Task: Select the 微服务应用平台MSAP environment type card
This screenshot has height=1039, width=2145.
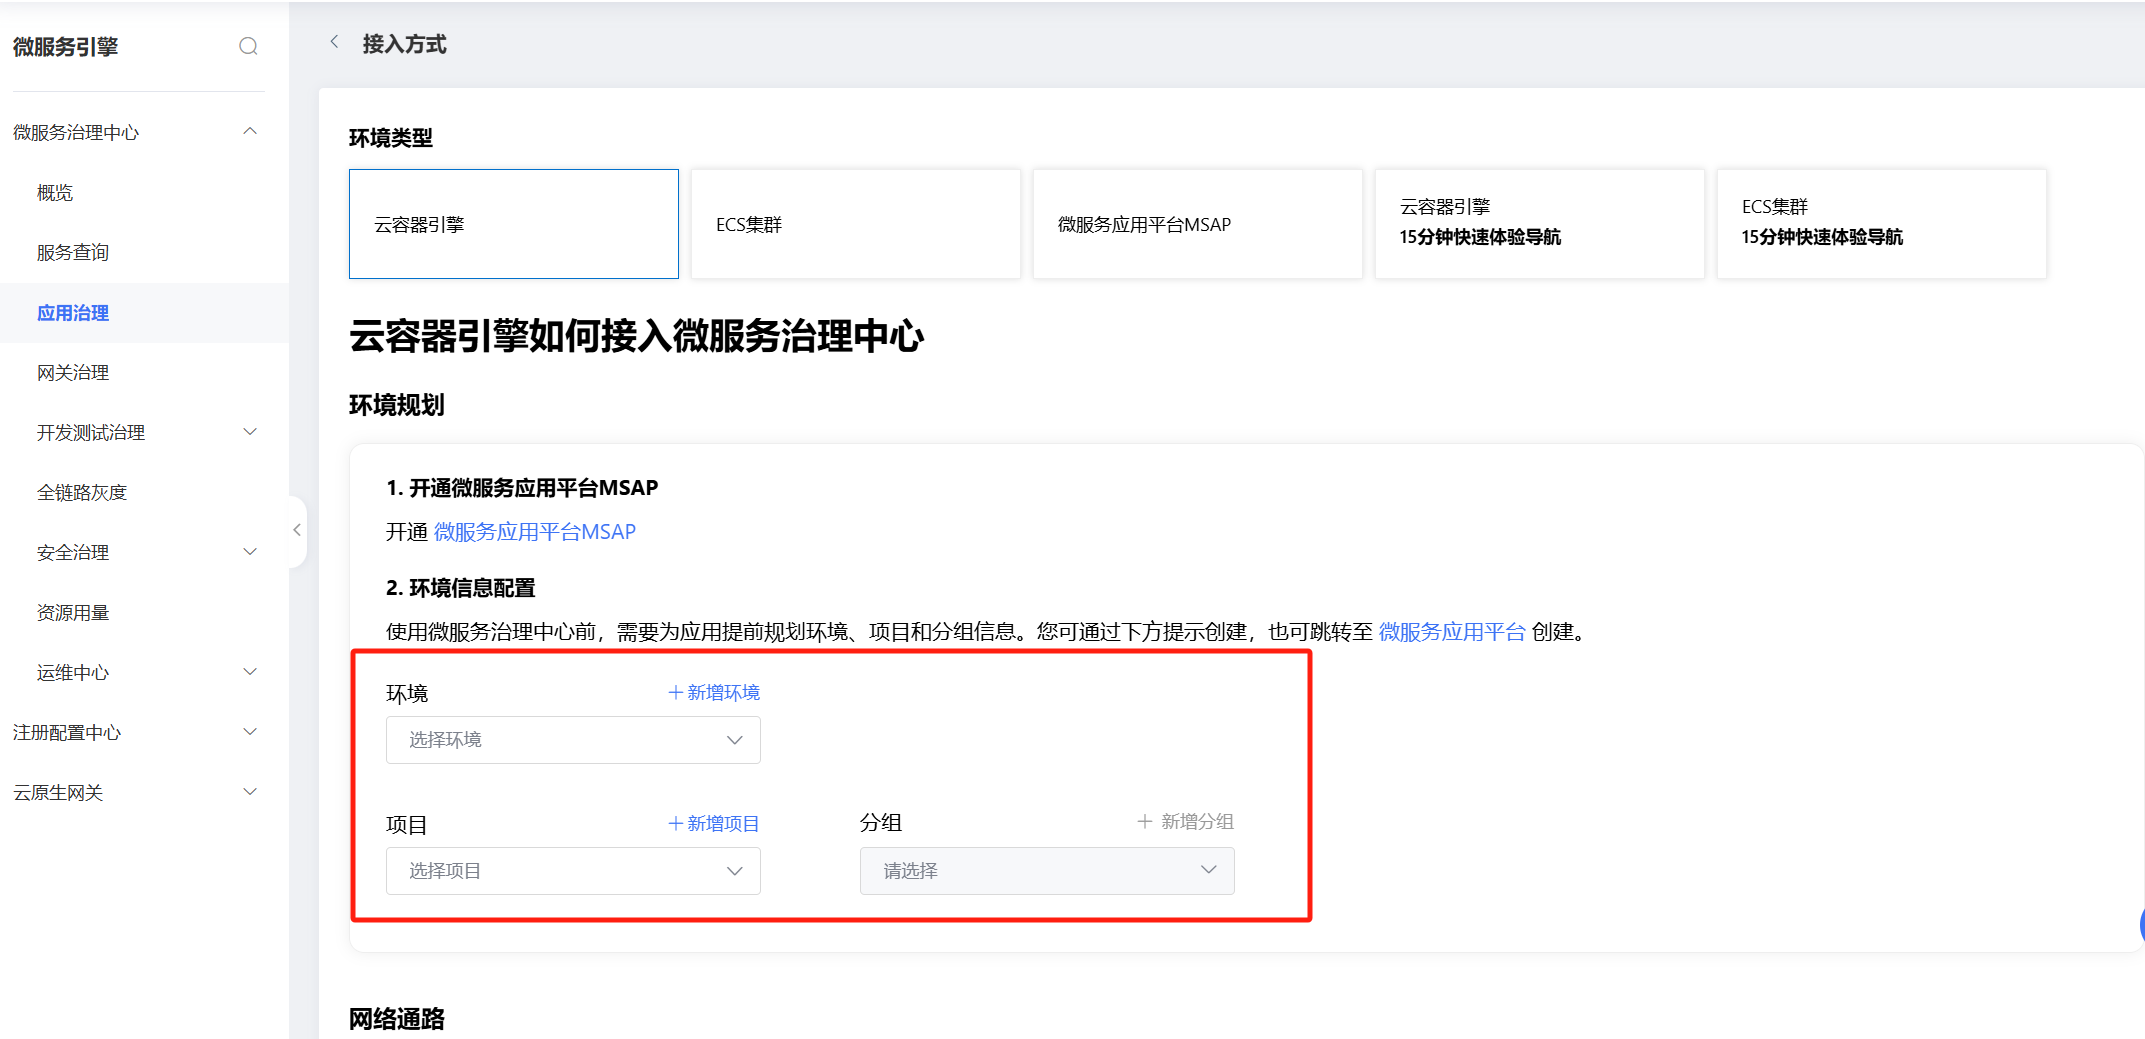Action: click(x=1198, y=224)
